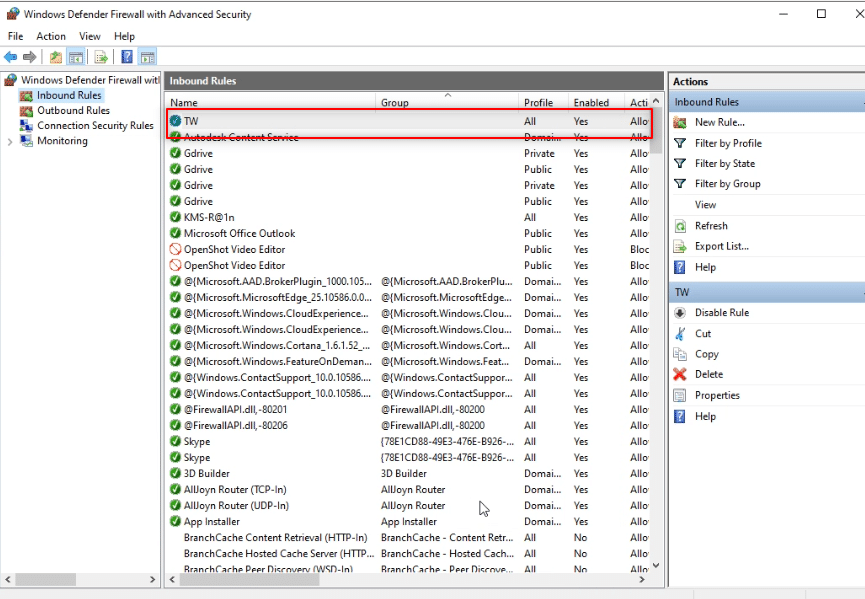Open the Help menu
This screenshot has width=865, height=599.
point(124,36)
